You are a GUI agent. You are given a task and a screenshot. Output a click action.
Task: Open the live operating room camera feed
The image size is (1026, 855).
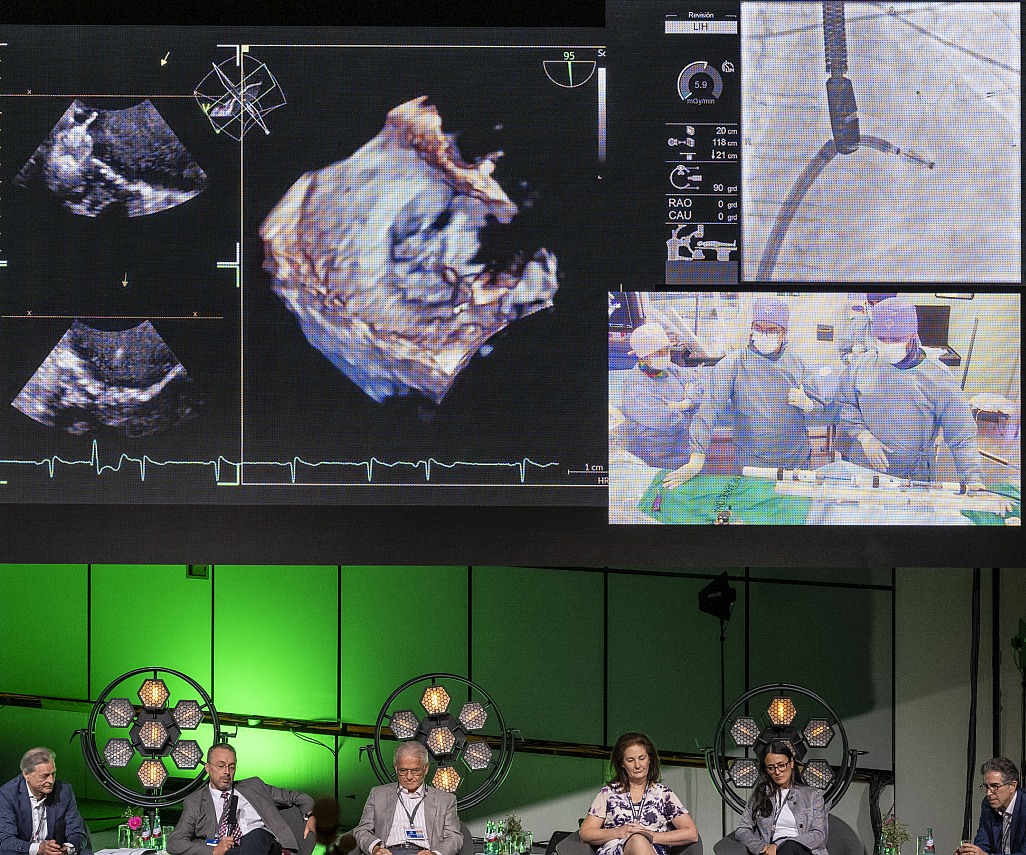pyautogui.click(x=814, y=408)
